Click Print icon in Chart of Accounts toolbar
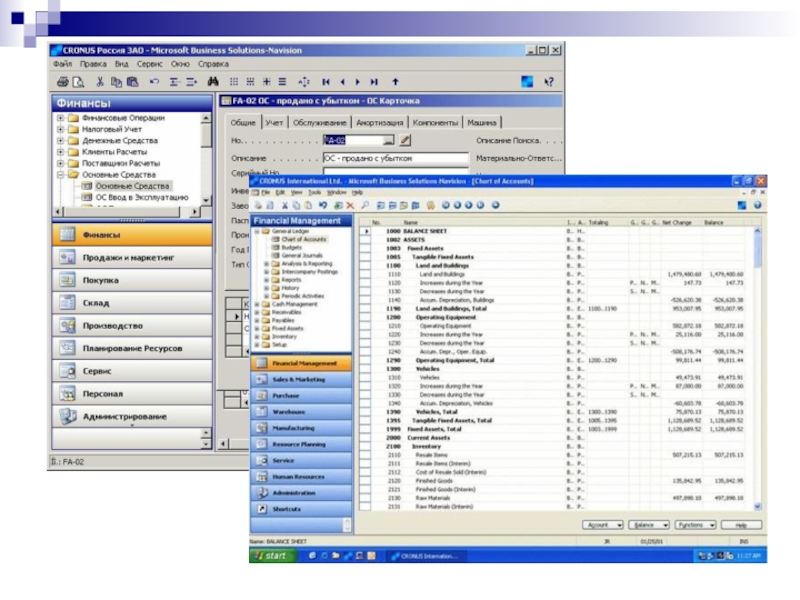 [x=258, y=206]
